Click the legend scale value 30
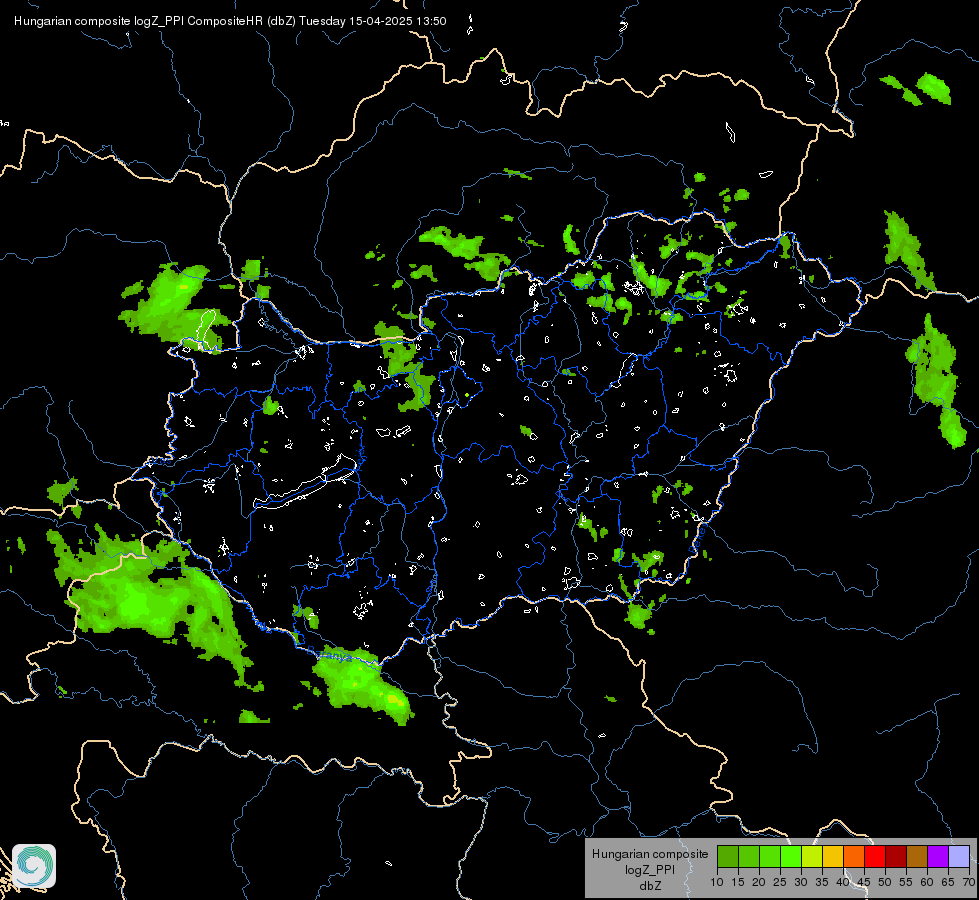Viewport: 979px width, 900px height. pyautogui.click(x=801, y=882)
